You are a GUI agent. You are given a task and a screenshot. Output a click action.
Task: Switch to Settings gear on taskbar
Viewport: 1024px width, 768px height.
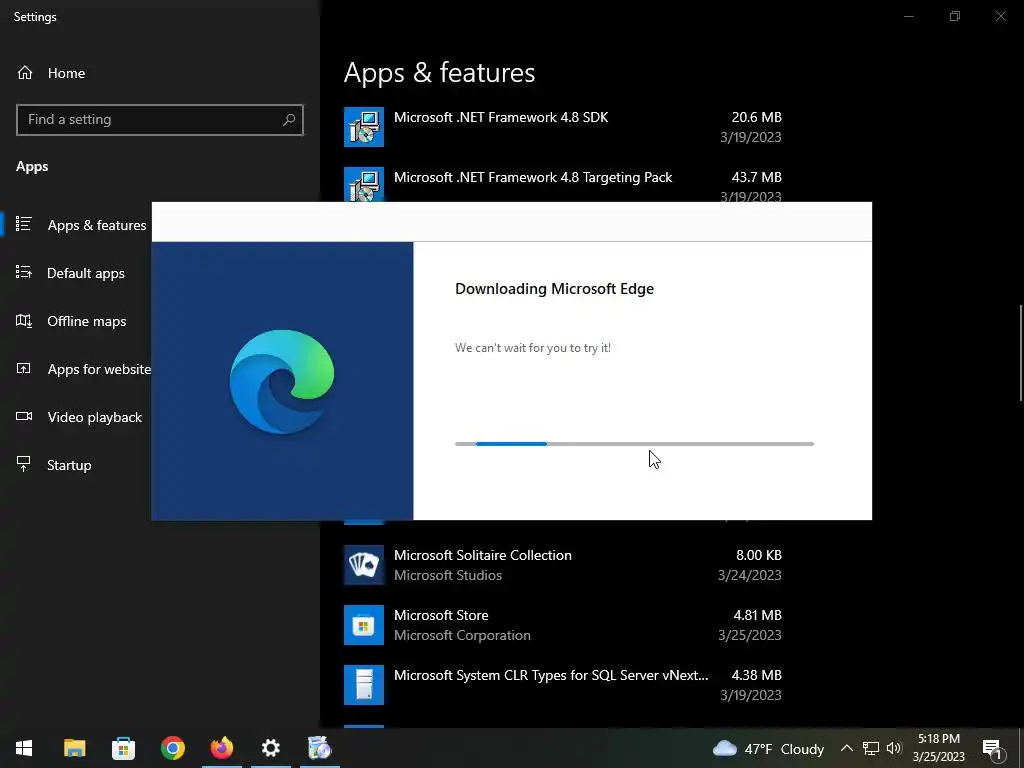tap(271, 748)
